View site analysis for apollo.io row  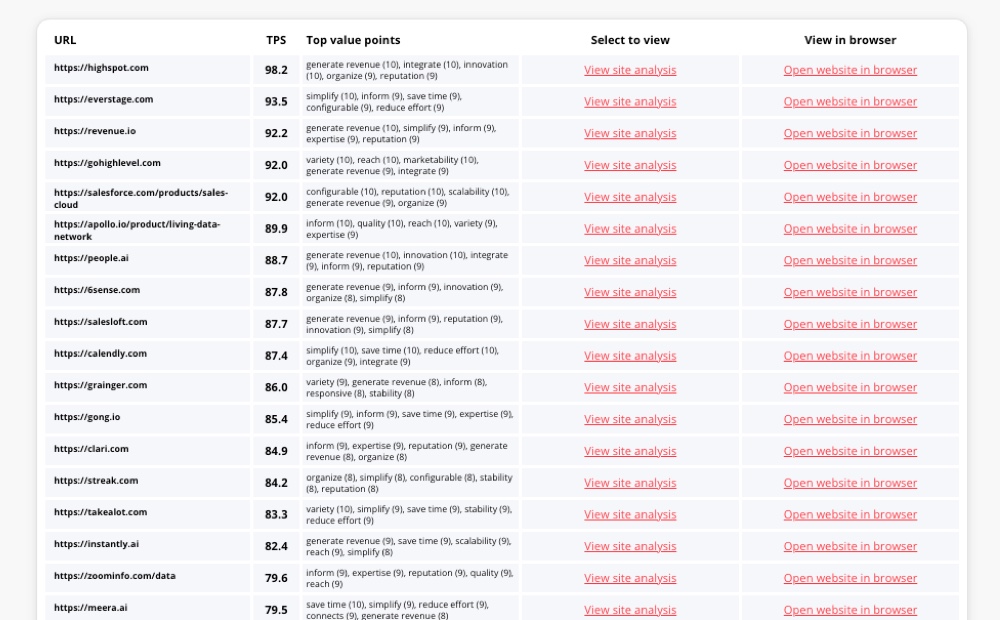coord(630,229)
